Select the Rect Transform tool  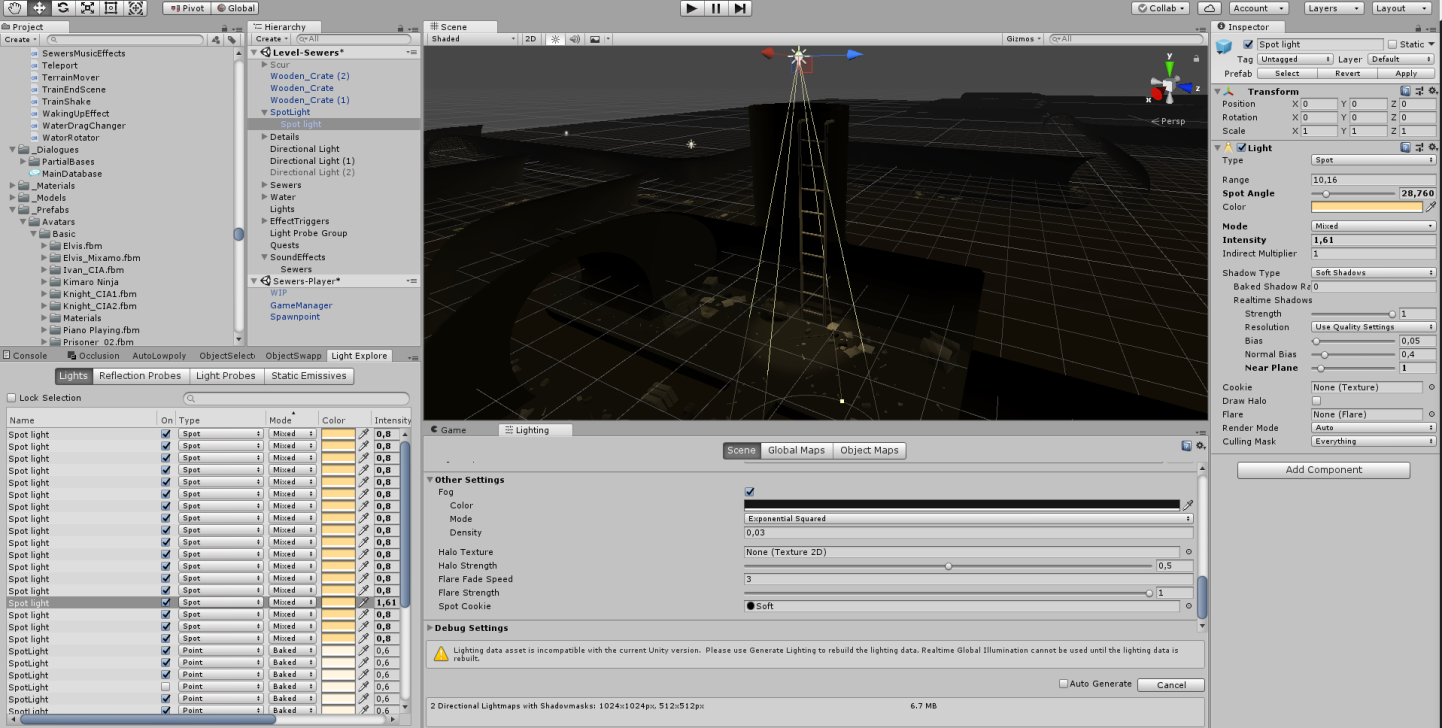110,8
